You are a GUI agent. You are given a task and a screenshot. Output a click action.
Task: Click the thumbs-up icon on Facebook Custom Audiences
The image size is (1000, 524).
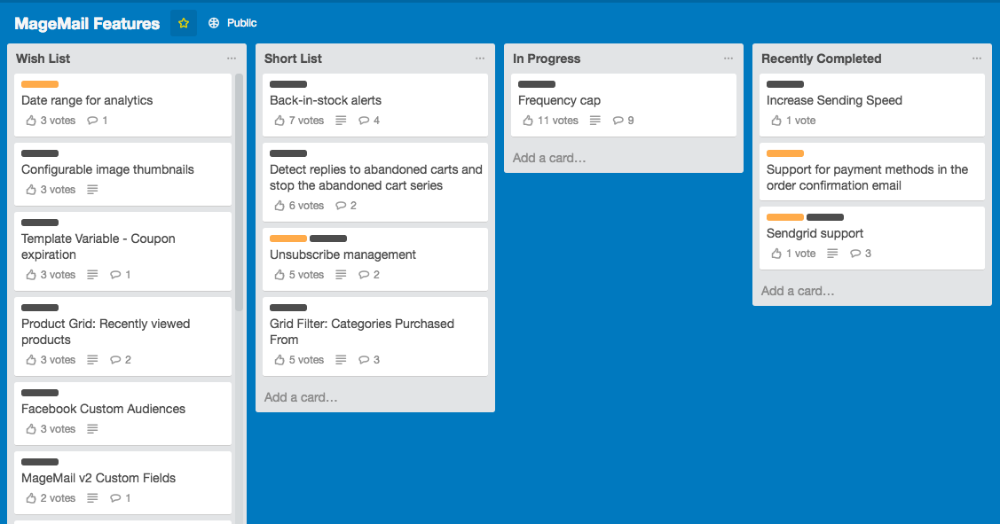31,429
